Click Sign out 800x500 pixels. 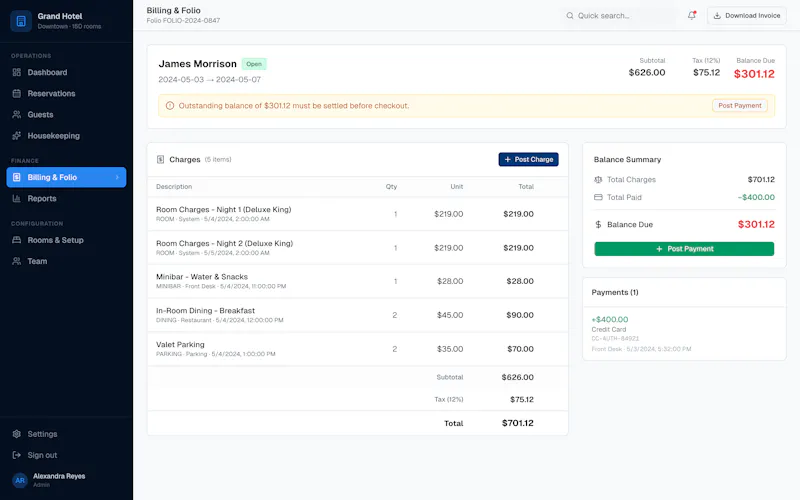pos(66,455)
